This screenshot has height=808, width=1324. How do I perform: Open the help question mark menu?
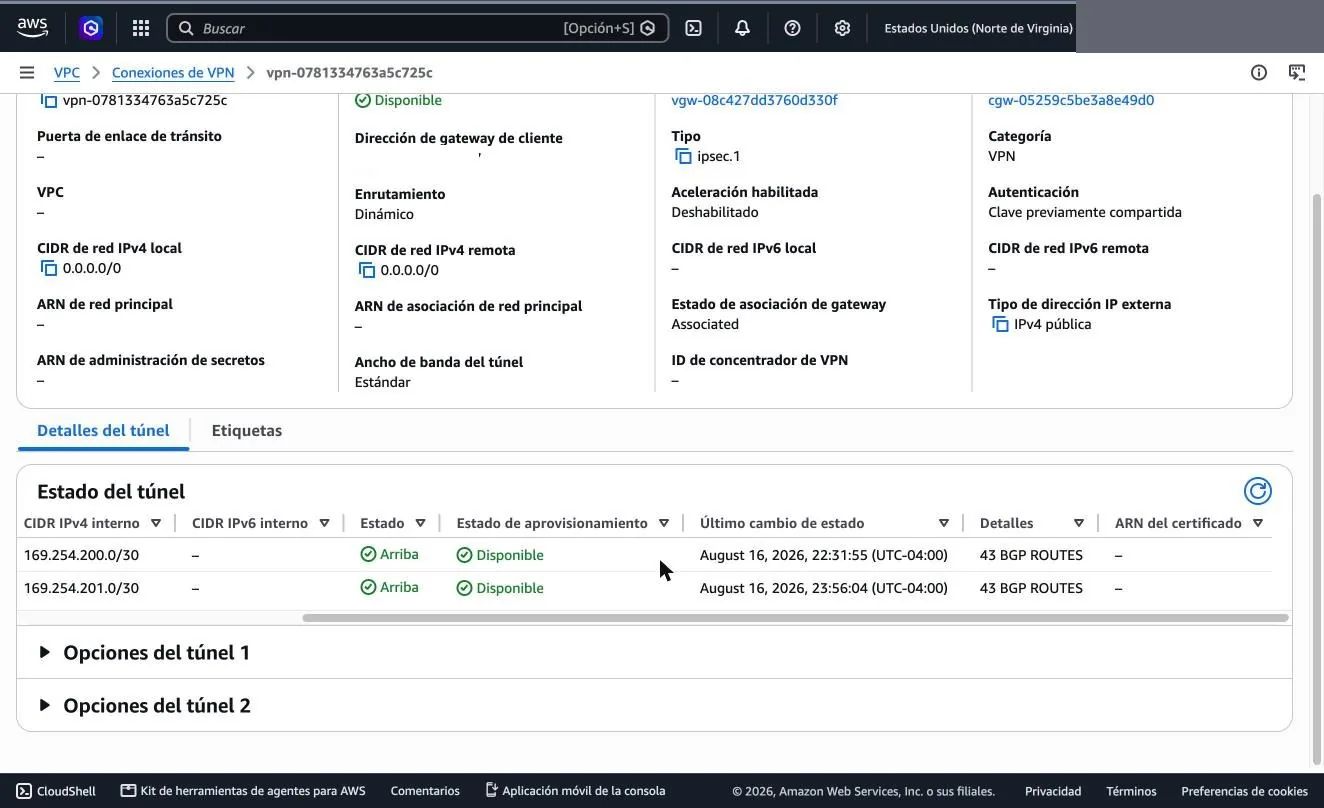792,28
